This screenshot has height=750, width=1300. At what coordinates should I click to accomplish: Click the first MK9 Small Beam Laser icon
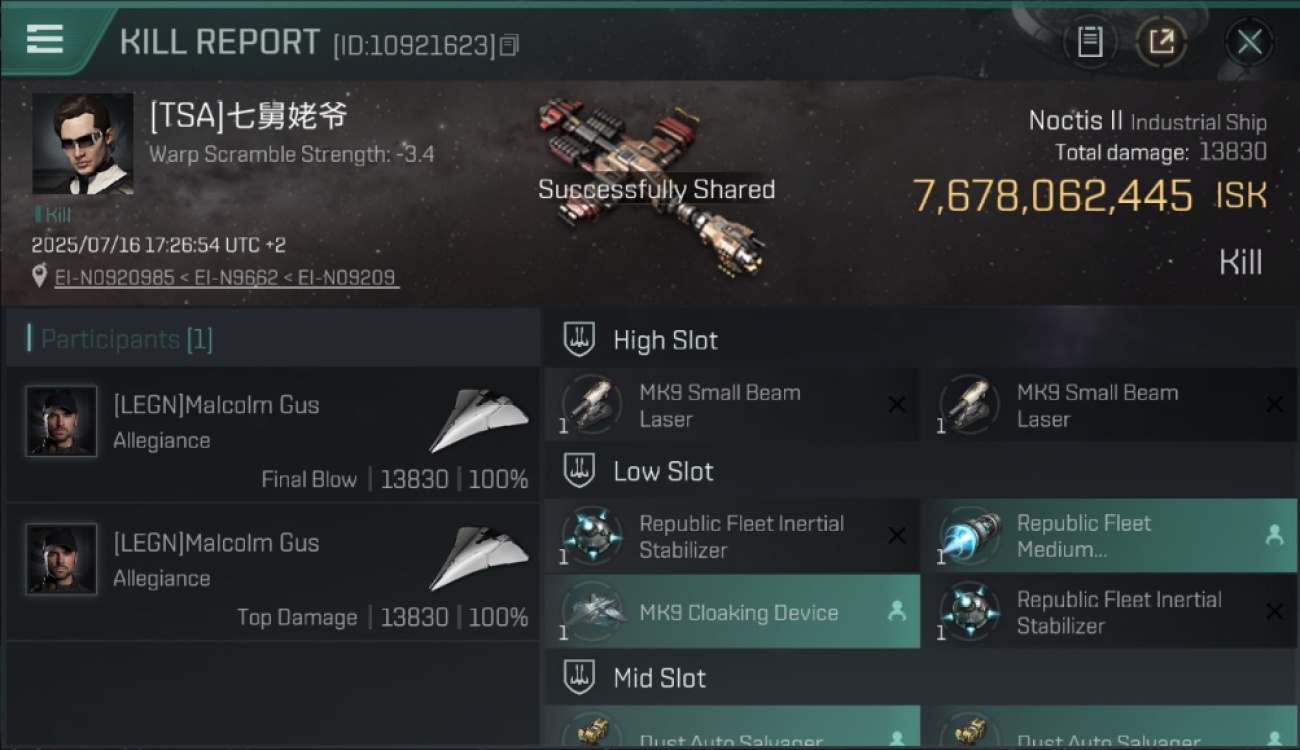coord(592,404)
